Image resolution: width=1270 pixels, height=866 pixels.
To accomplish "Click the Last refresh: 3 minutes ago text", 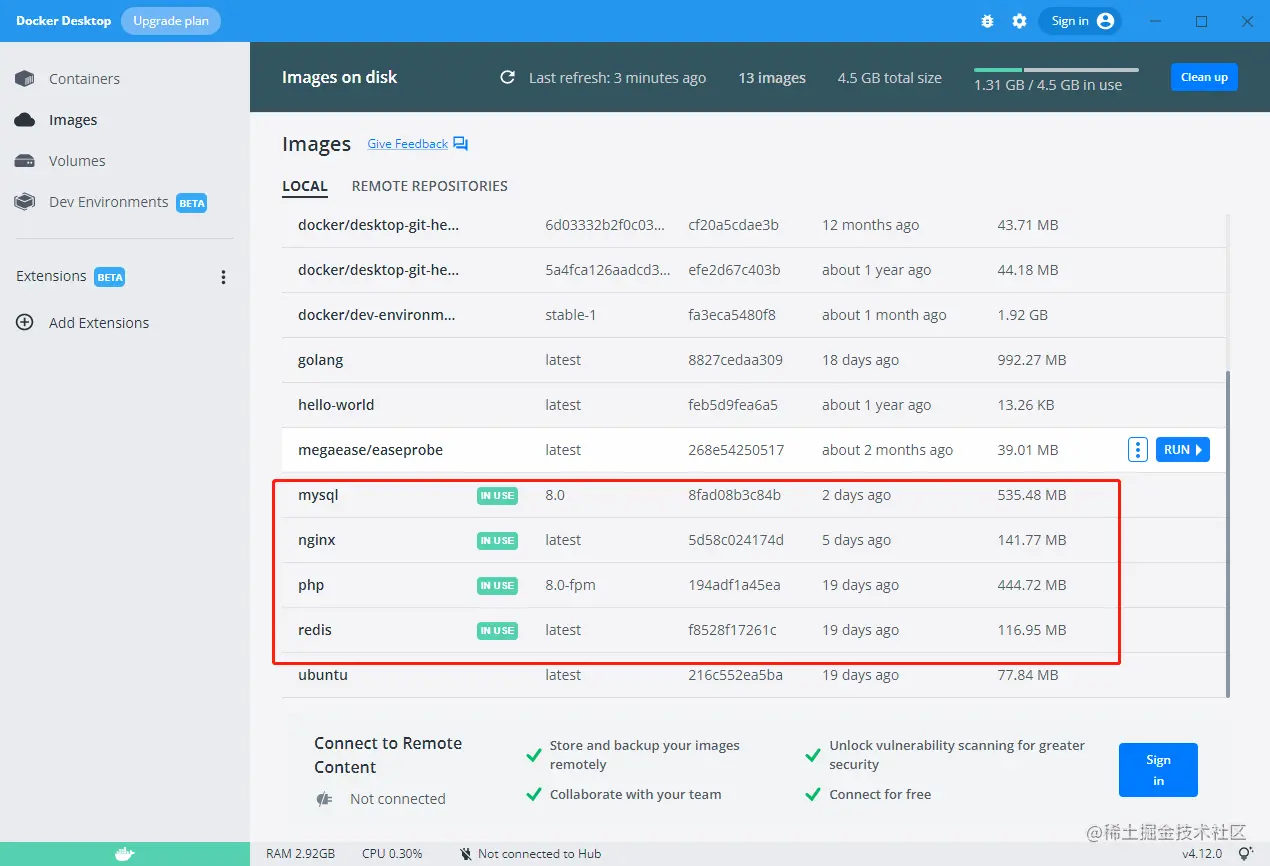I will pyautogui.click(x=617, y=77).
